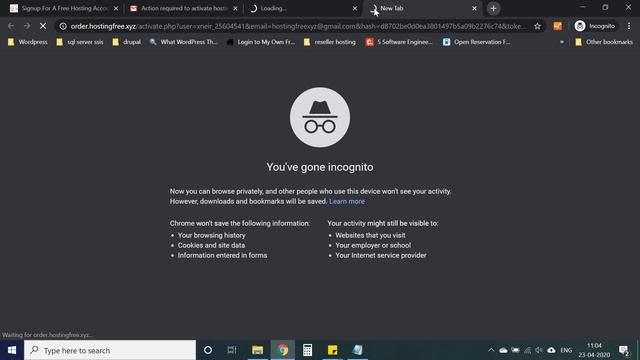Screen dimensions: 640x360
Task: Click the incognito hat and glasses logo
Action: pyautogui.click(x=320, y=117)
